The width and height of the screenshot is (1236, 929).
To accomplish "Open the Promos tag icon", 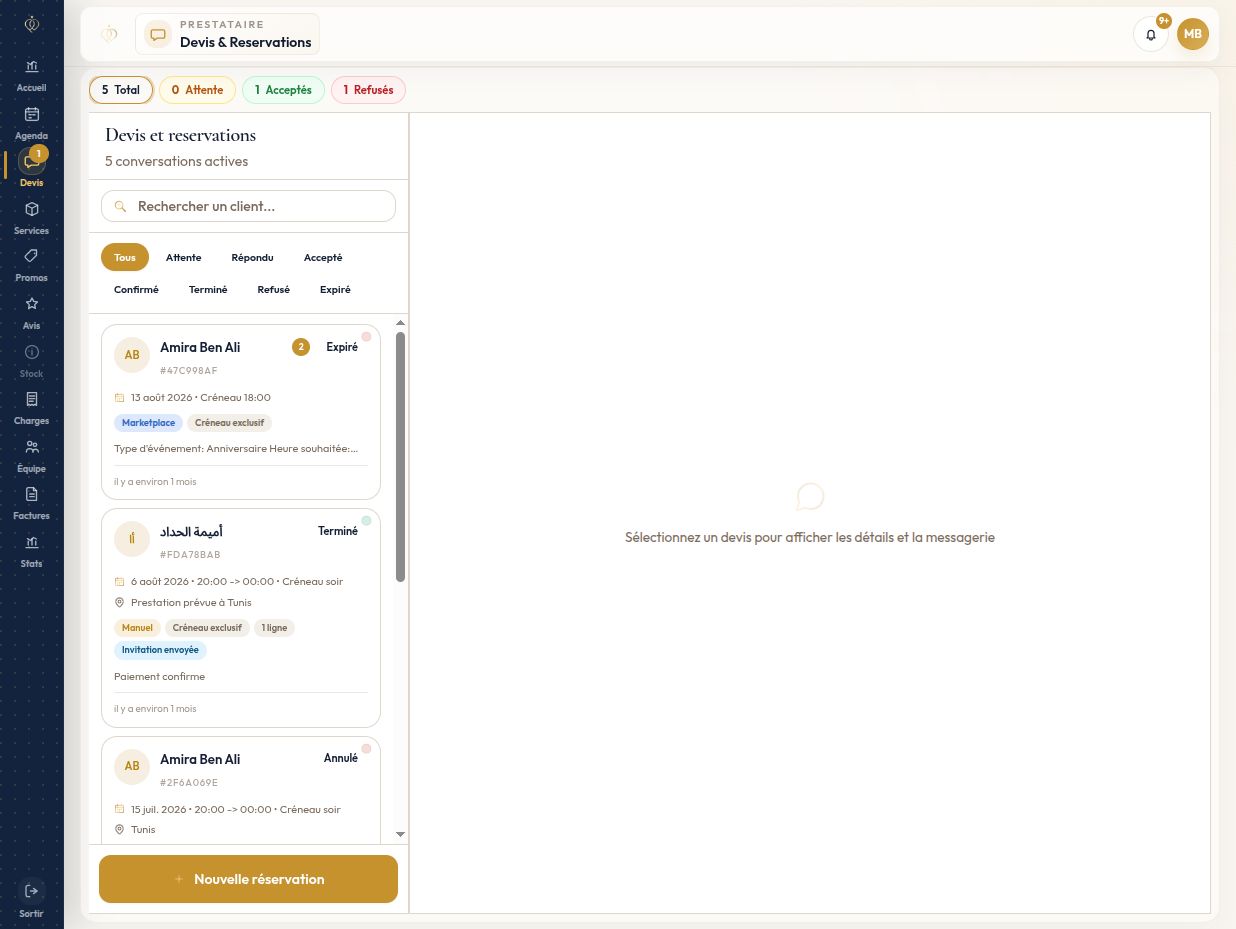I will click(x=32, y=256).
